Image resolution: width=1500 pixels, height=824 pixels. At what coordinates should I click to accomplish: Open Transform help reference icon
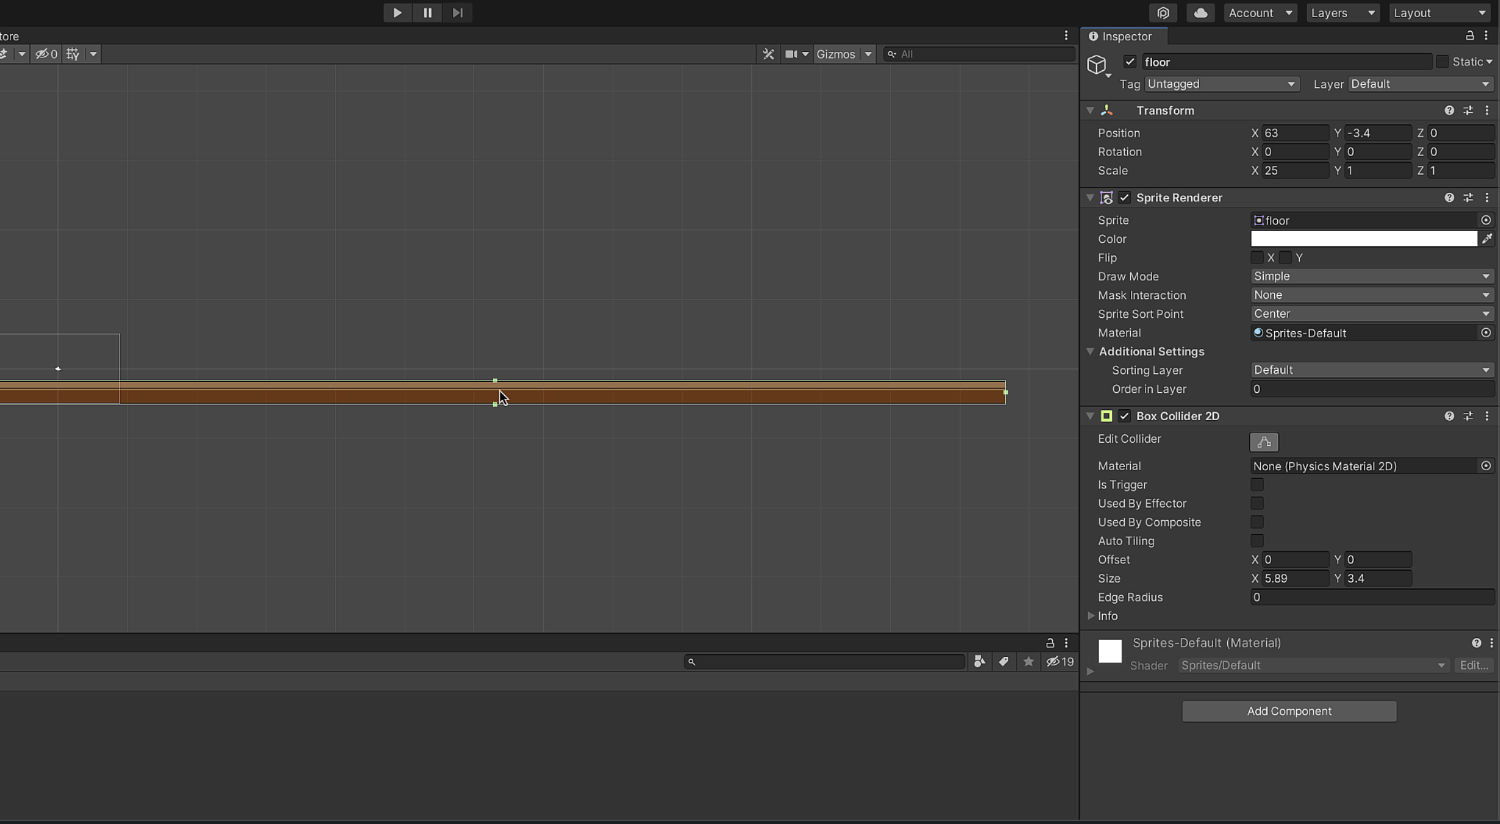coord(1449,111)
